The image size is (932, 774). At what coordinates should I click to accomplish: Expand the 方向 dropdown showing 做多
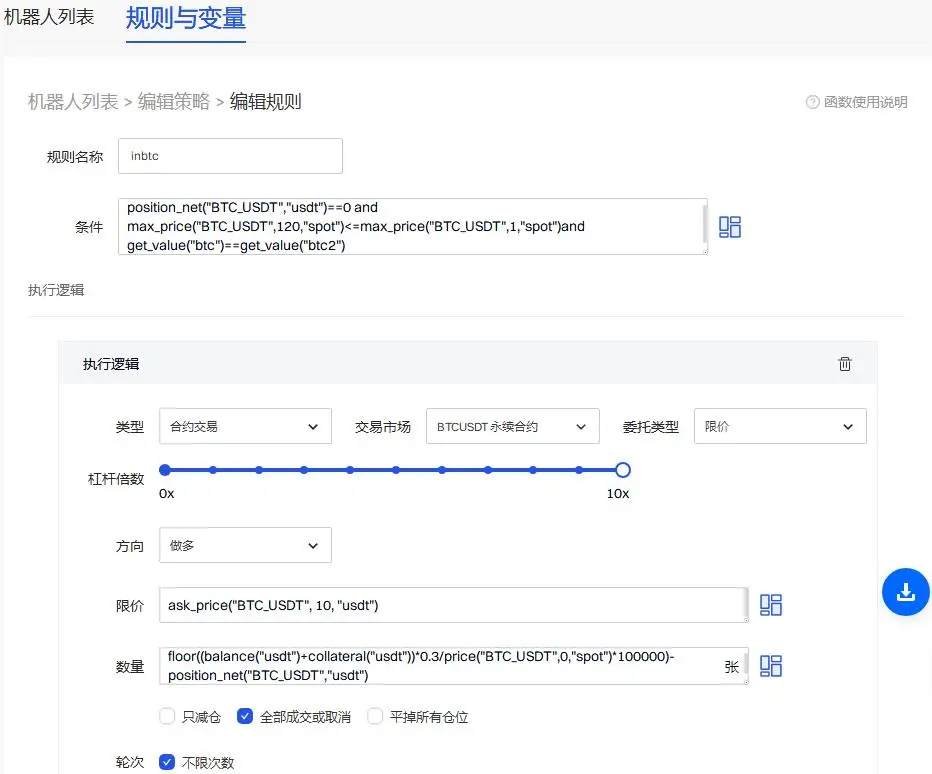245,546
